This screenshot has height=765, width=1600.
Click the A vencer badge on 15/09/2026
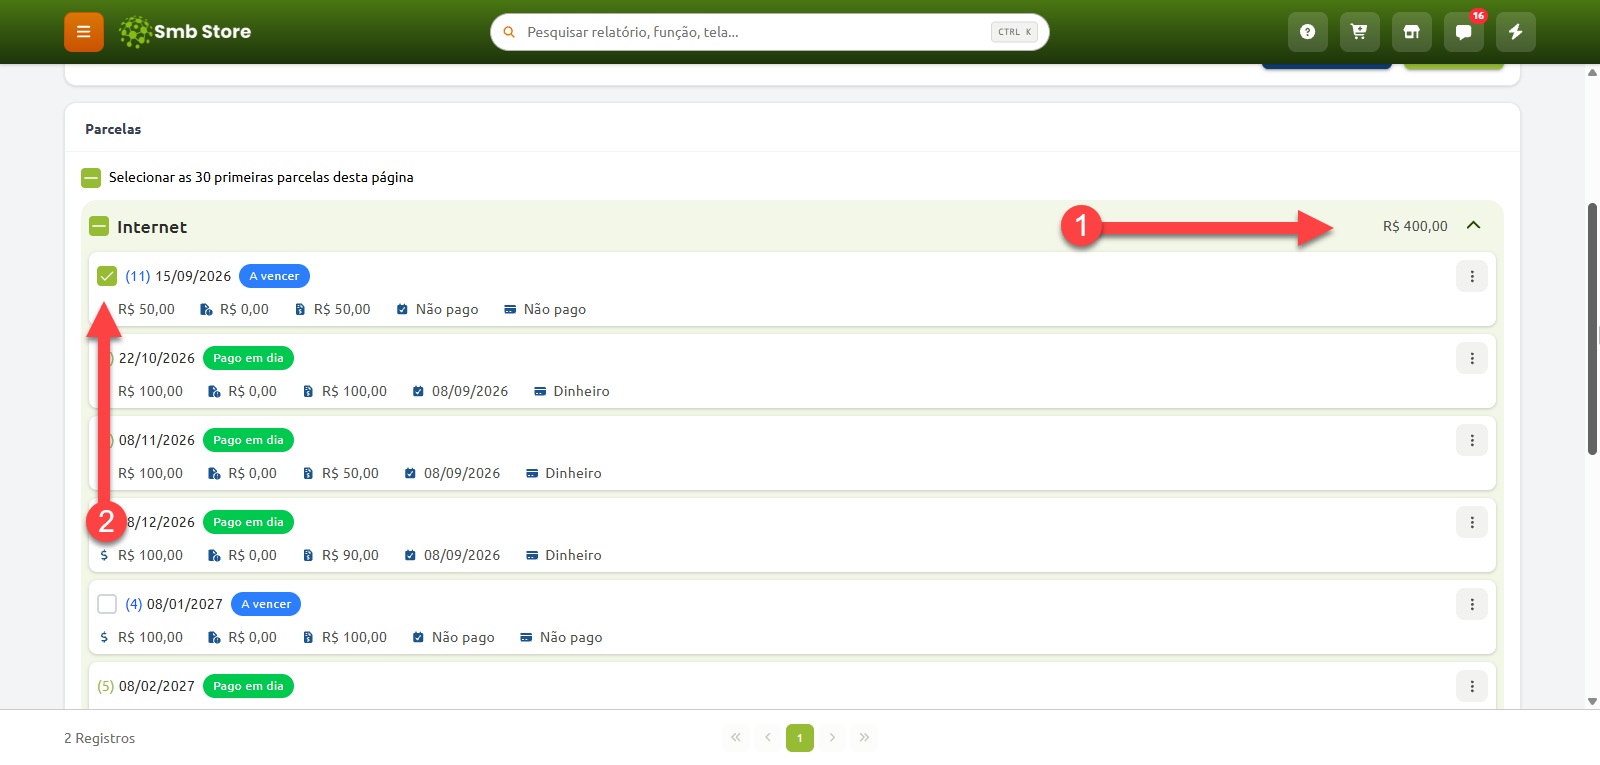pos(275,276)
